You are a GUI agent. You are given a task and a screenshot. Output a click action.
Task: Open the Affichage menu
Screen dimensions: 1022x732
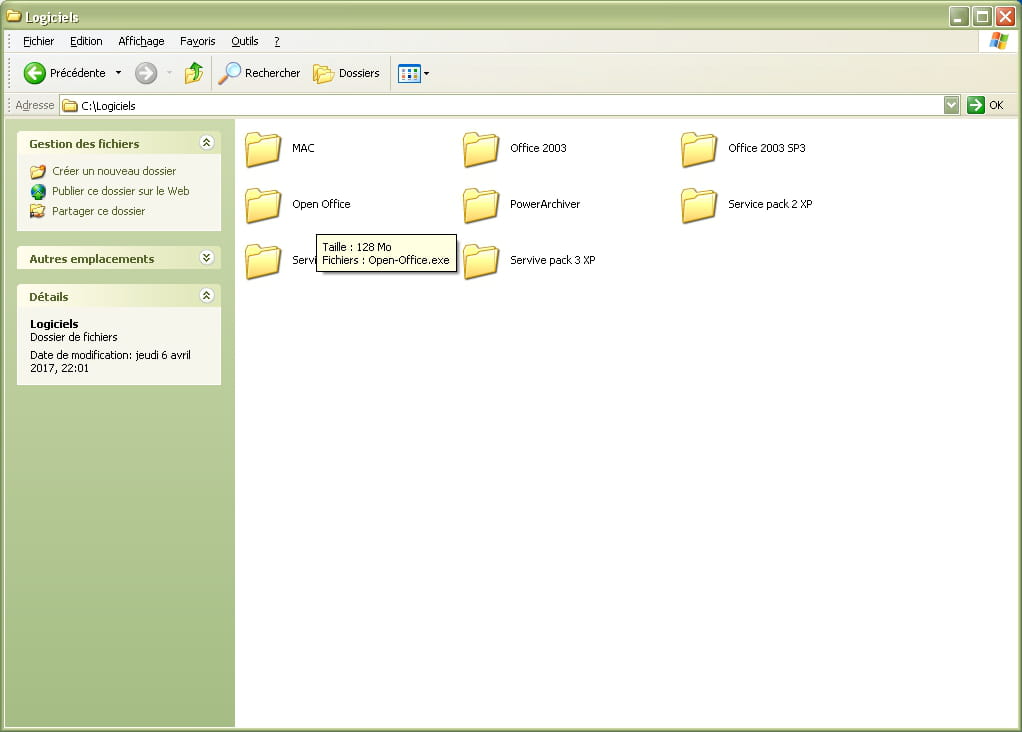click(x=141, y=41)
